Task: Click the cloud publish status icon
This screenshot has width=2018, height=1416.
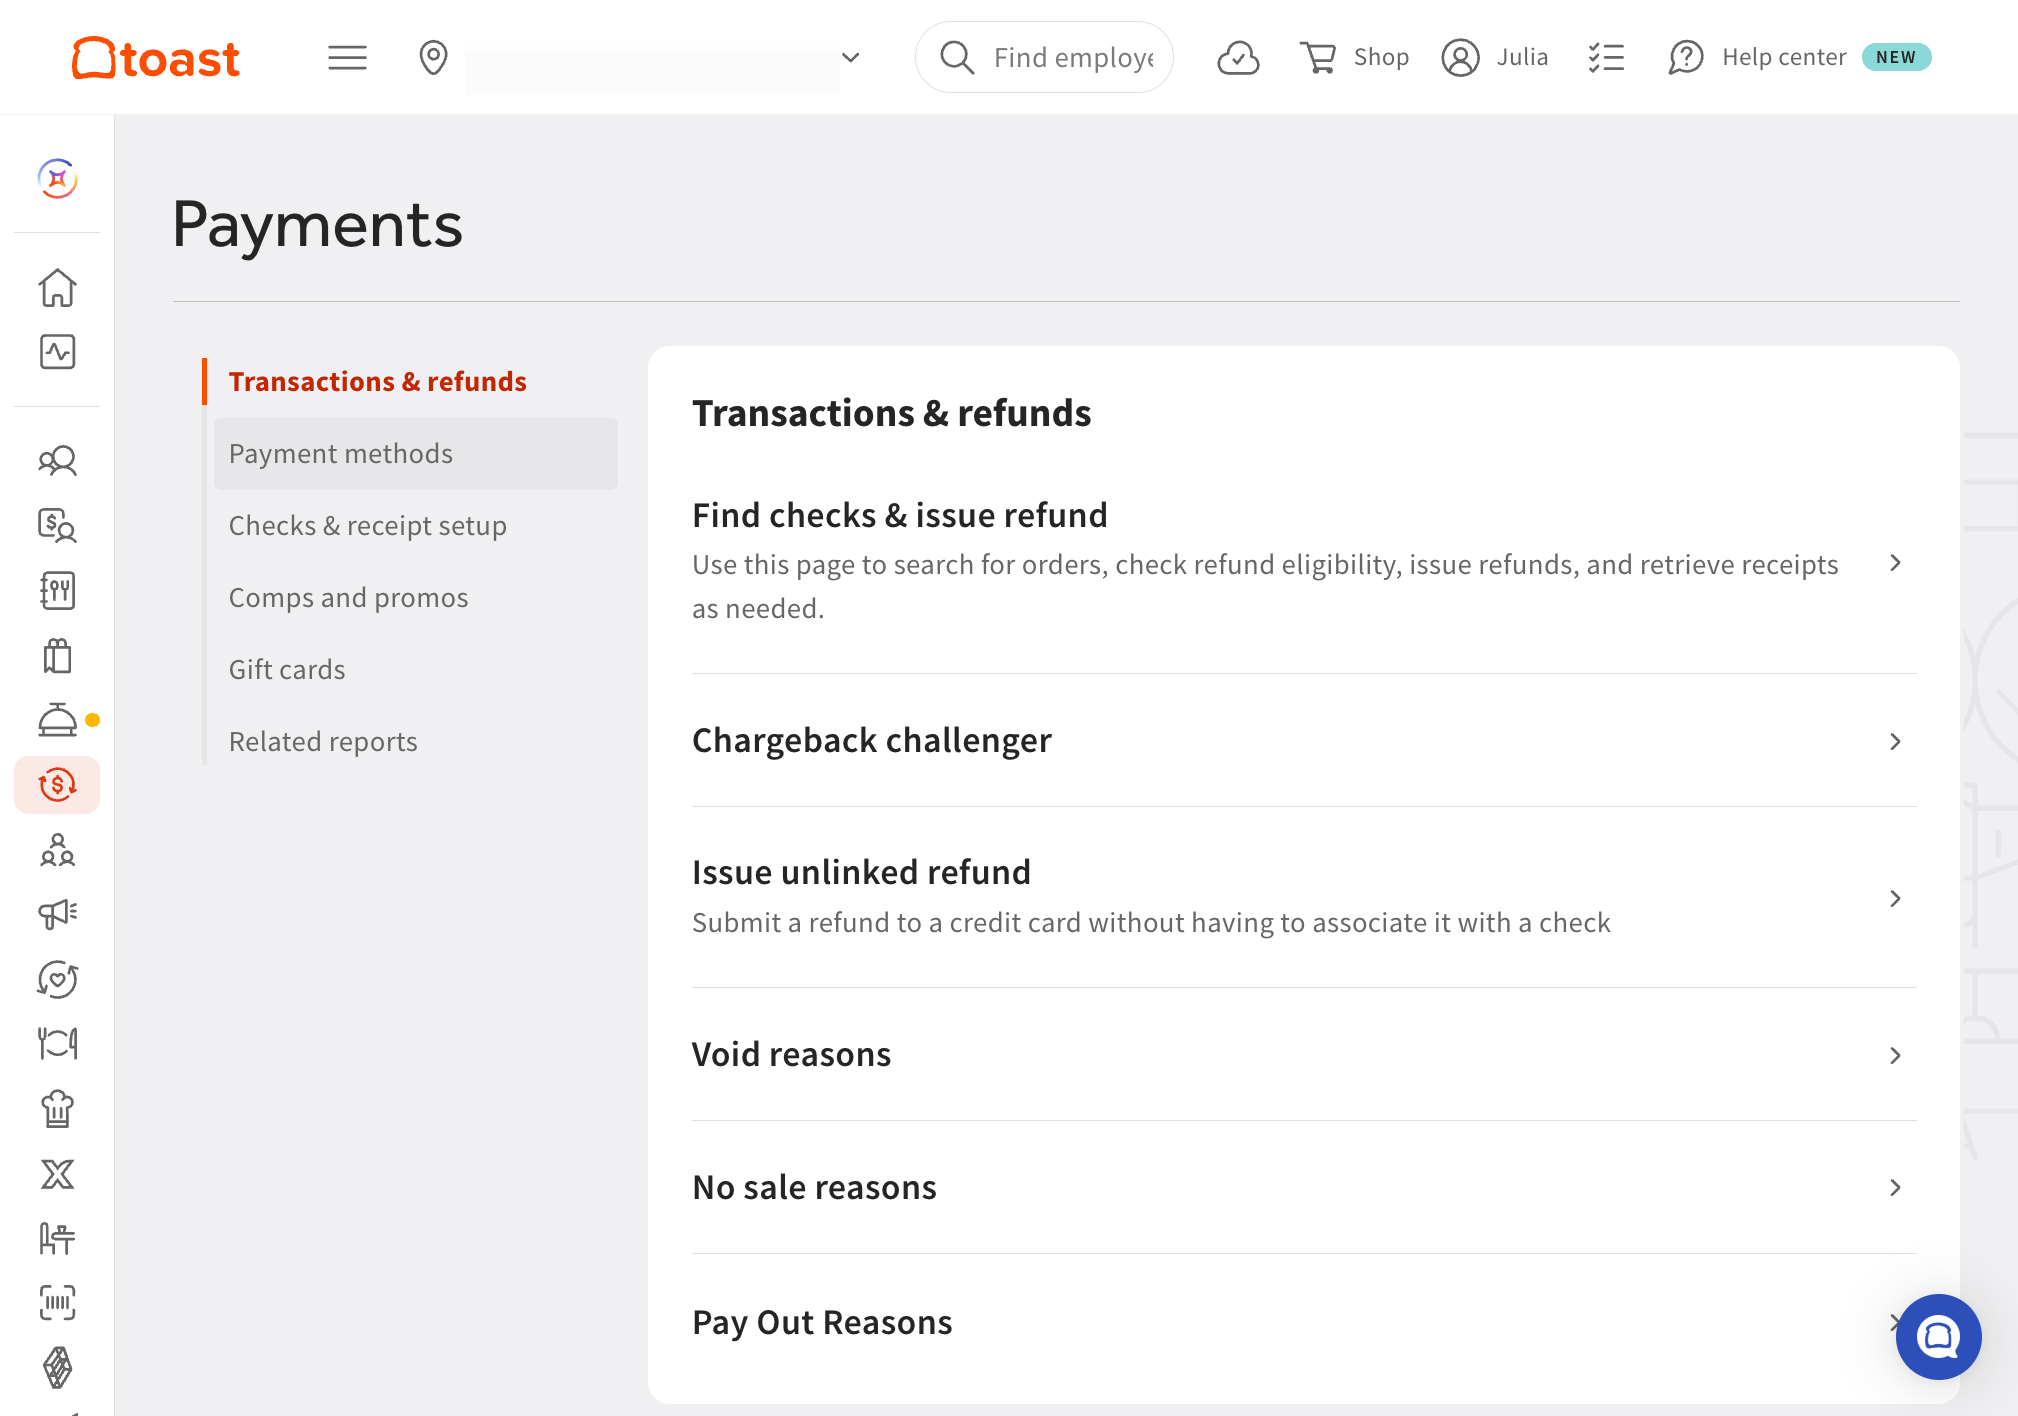Action: point(1238,58)
